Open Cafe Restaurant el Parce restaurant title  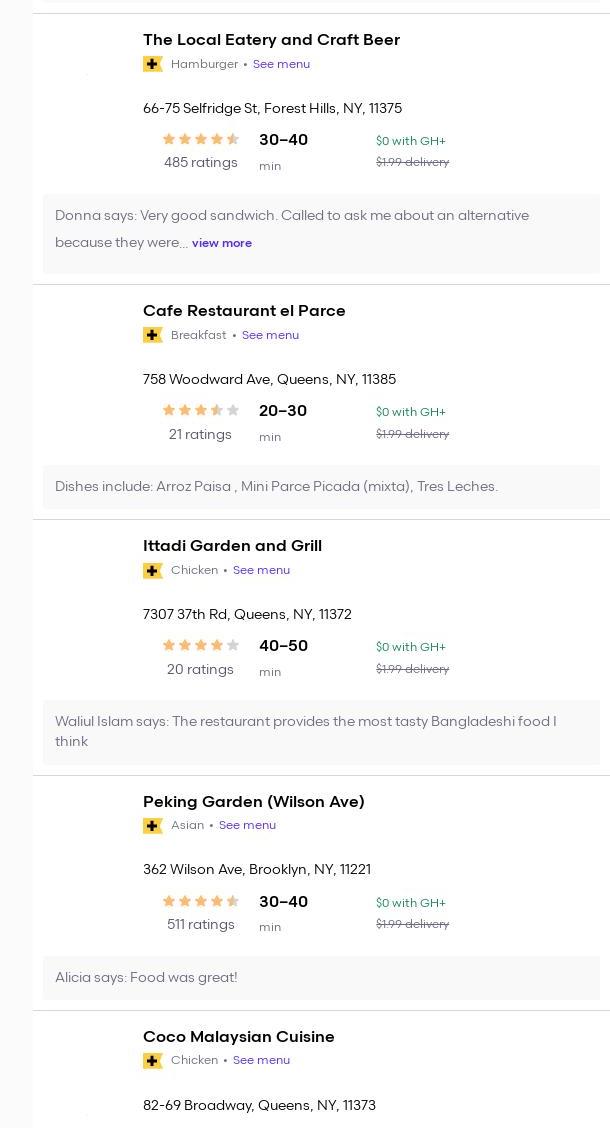coord(244,311)
